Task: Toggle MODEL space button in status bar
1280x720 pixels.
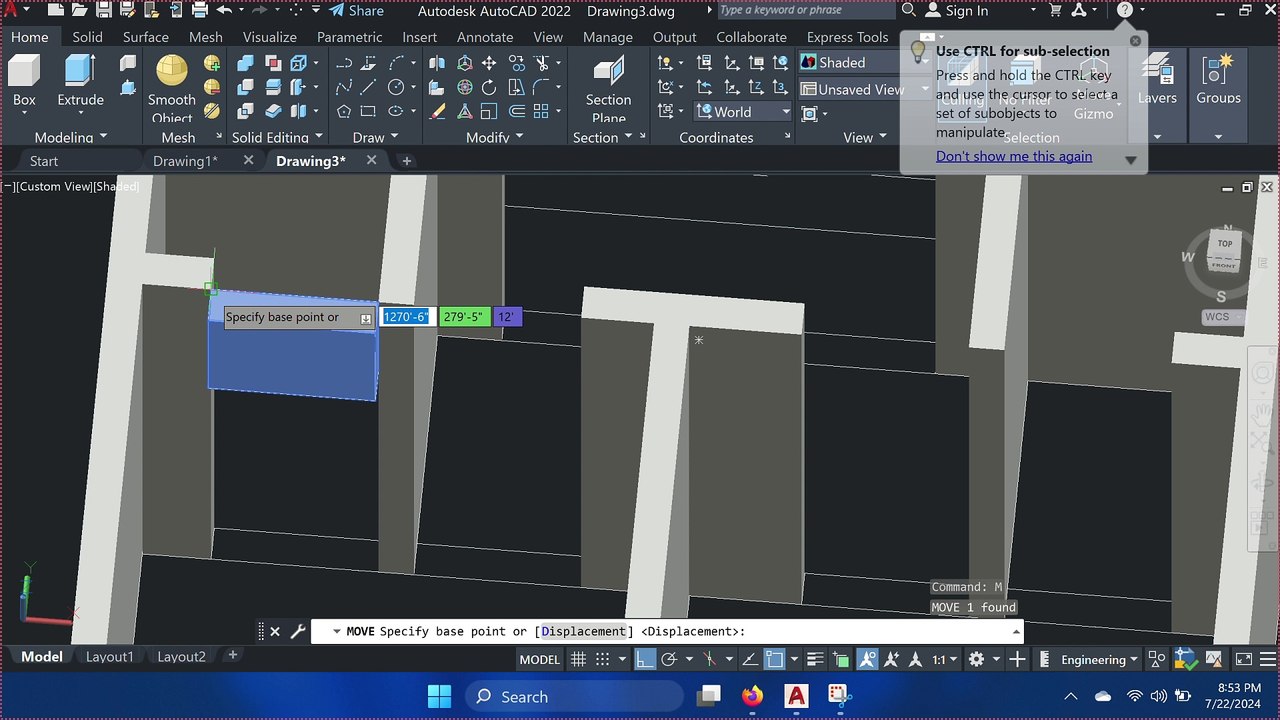Action: click(x=539, y=659)
